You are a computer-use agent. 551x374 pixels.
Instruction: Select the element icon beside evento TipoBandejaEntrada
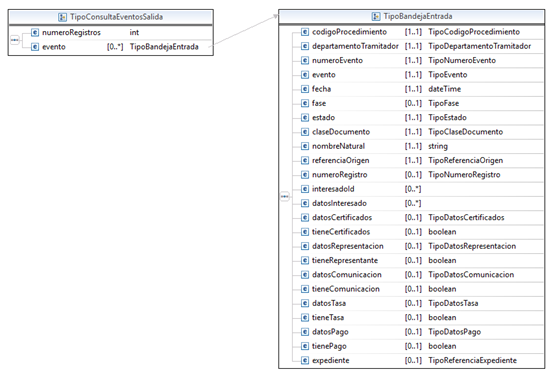tap(35, 47)
